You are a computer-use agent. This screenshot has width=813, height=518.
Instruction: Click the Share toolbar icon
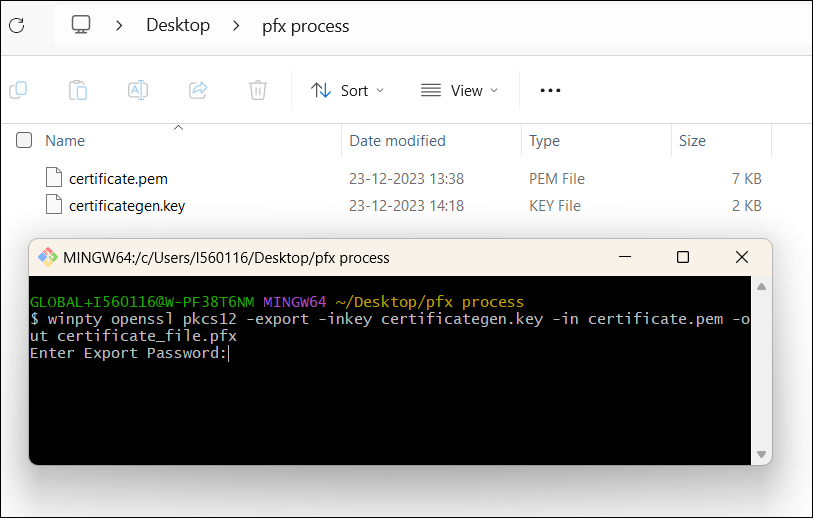coord(198,90)
